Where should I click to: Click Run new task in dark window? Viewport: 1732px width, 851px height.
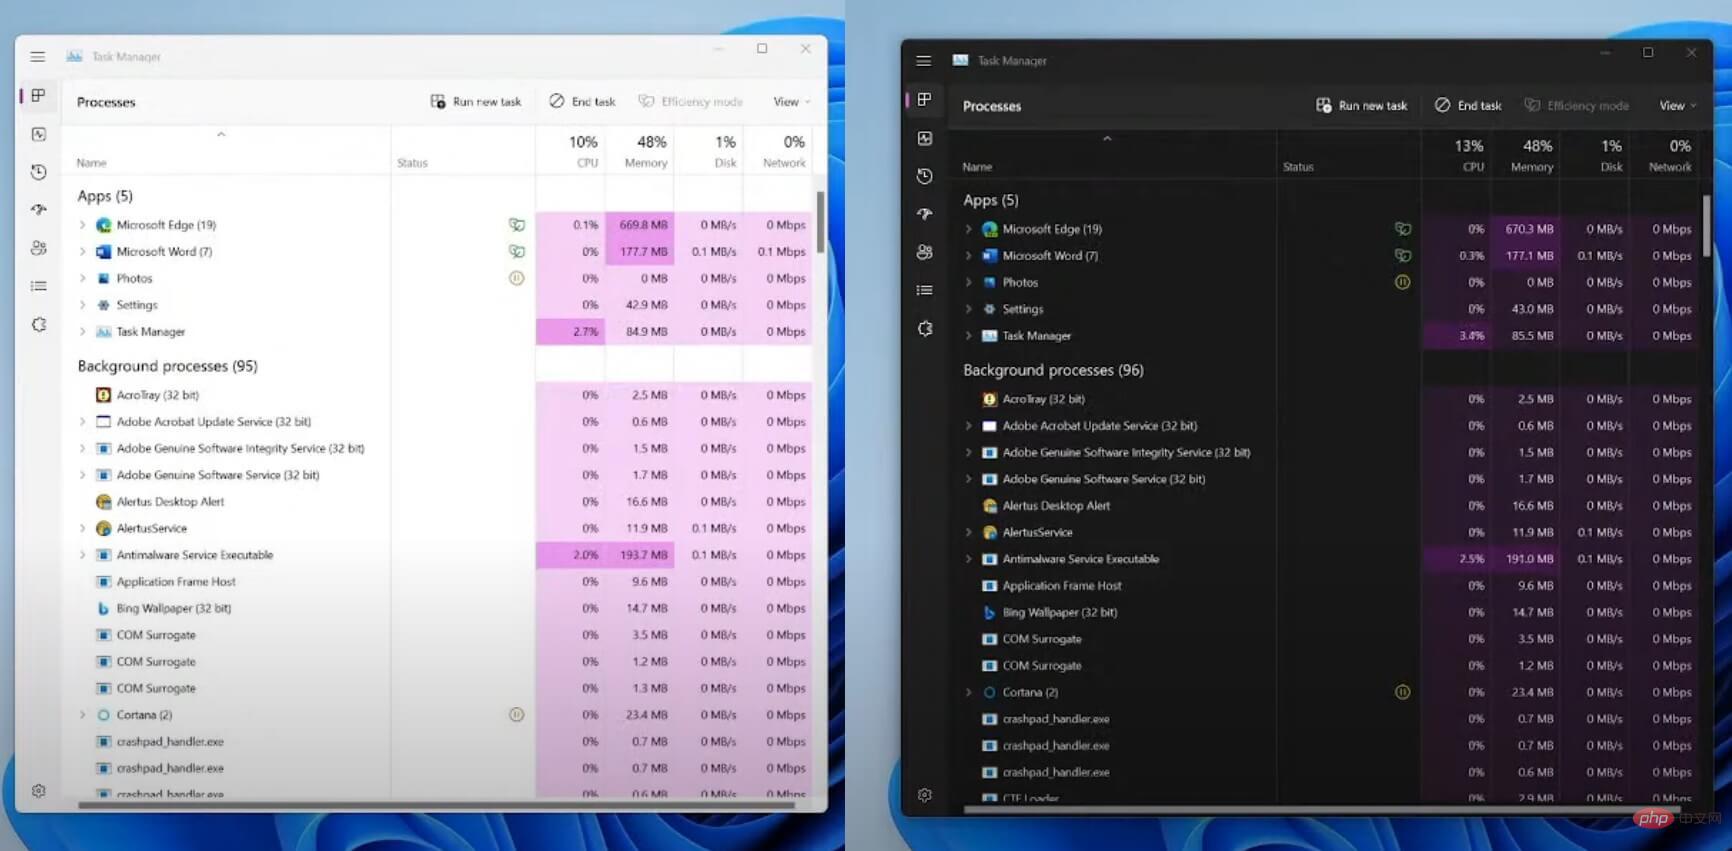pos(1362,106)
